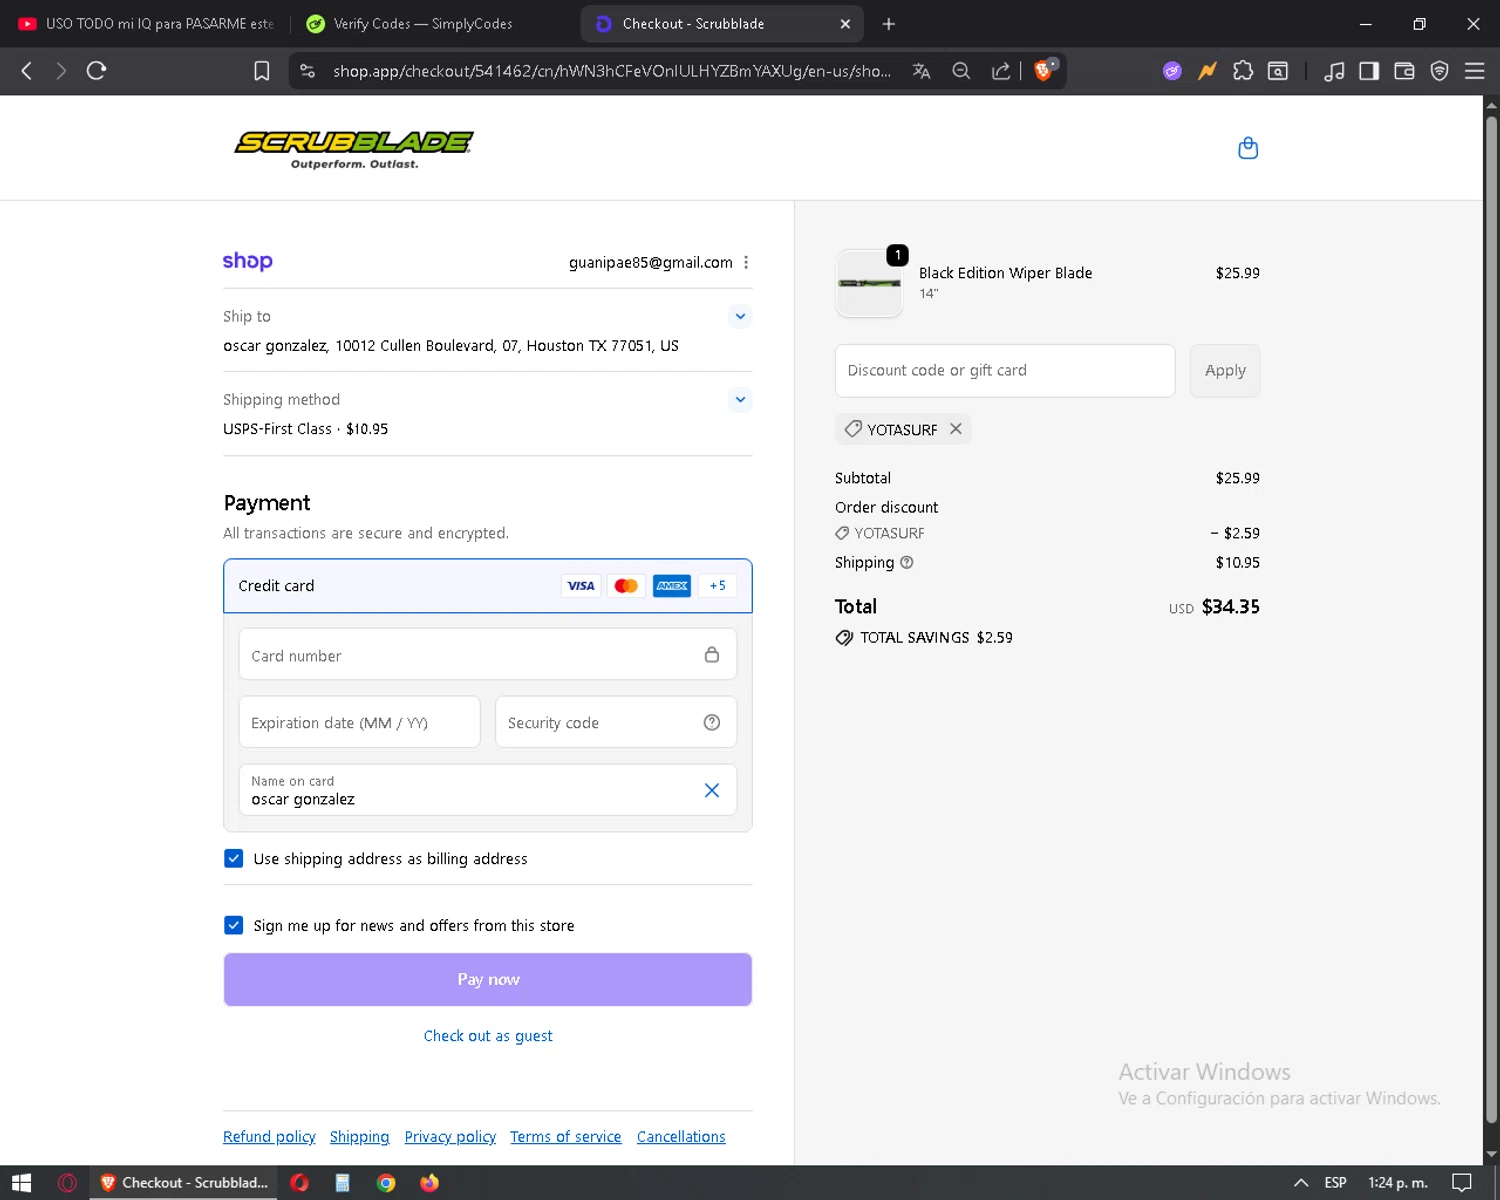
Task: Reload the checkout page
Action: pyautogui.click(x=96, y=71)
